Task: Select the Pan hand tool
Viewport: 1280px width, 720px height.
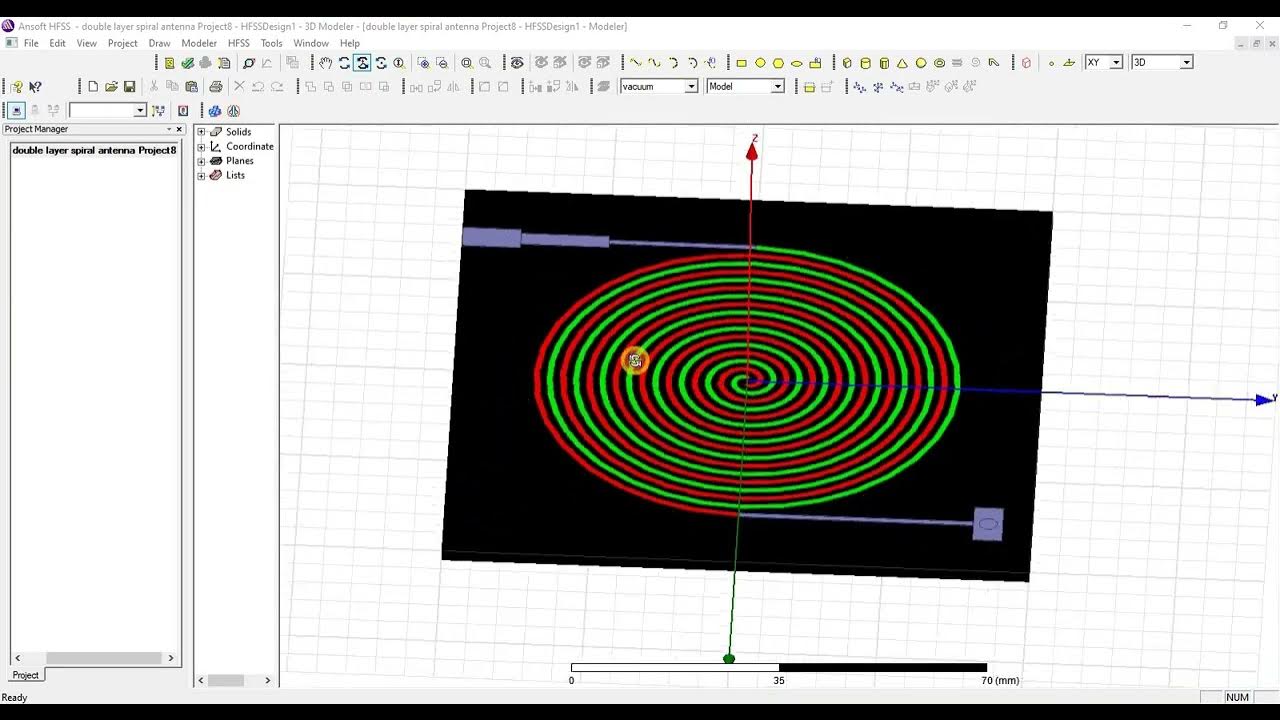Action: tap(325, 63)
